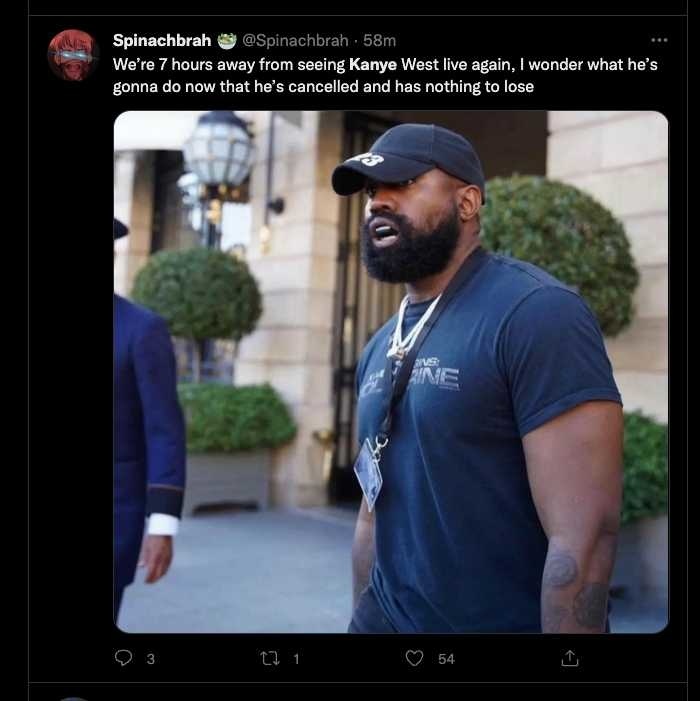Click the salad emoji beside Spinachbrah
Viewport: 700px width, 701px height.
click(227, 41)
